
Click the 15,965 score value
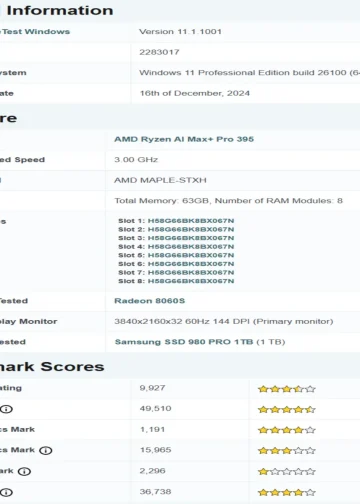coord(155,450)
